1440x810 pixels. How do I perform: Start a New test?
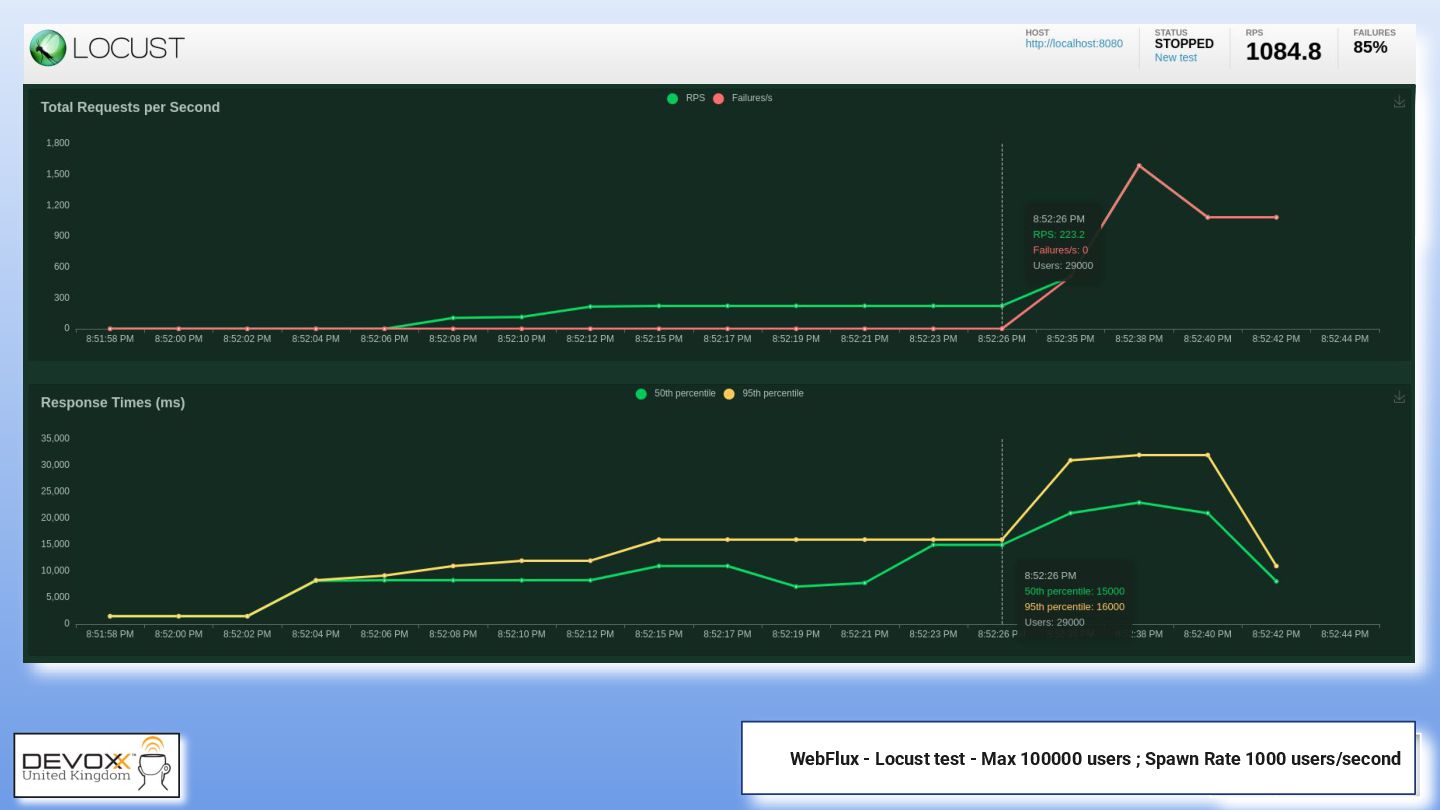point(1175,58)
